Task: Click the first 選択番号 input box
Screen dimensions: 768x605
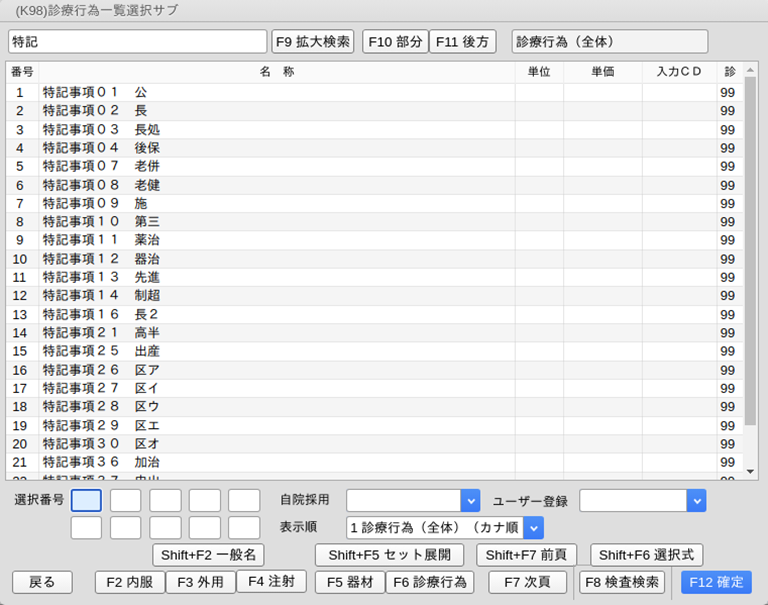Action: [86, 500]
